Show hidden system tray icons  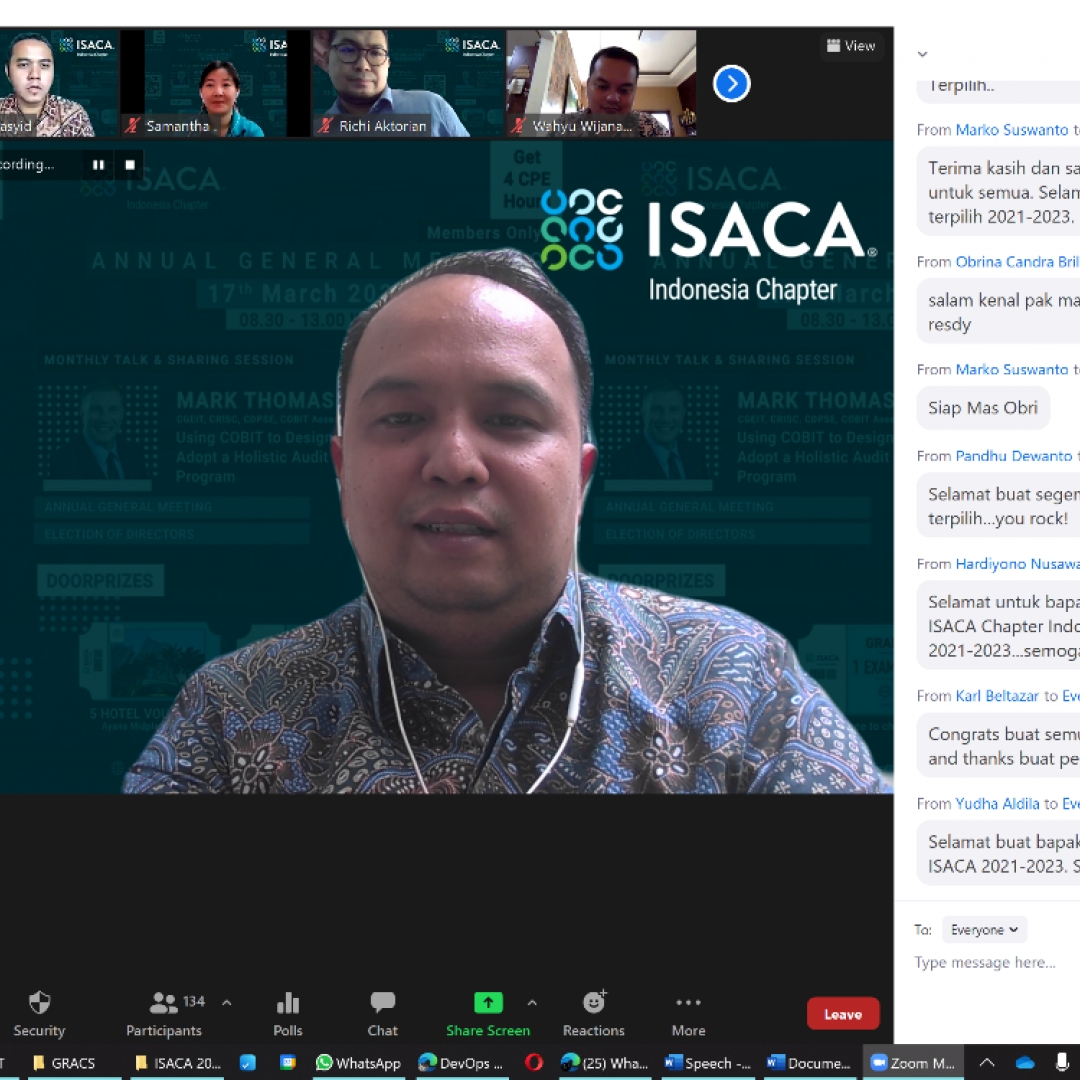(986, 1063)
